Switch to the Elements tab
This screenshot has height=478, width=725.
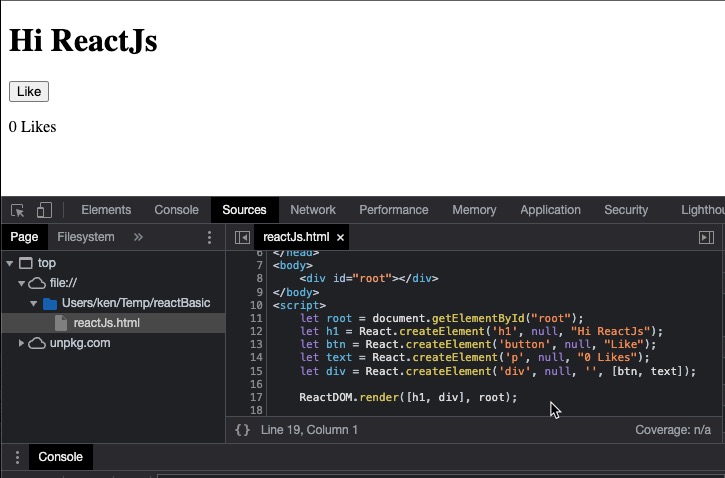point(106,210)
